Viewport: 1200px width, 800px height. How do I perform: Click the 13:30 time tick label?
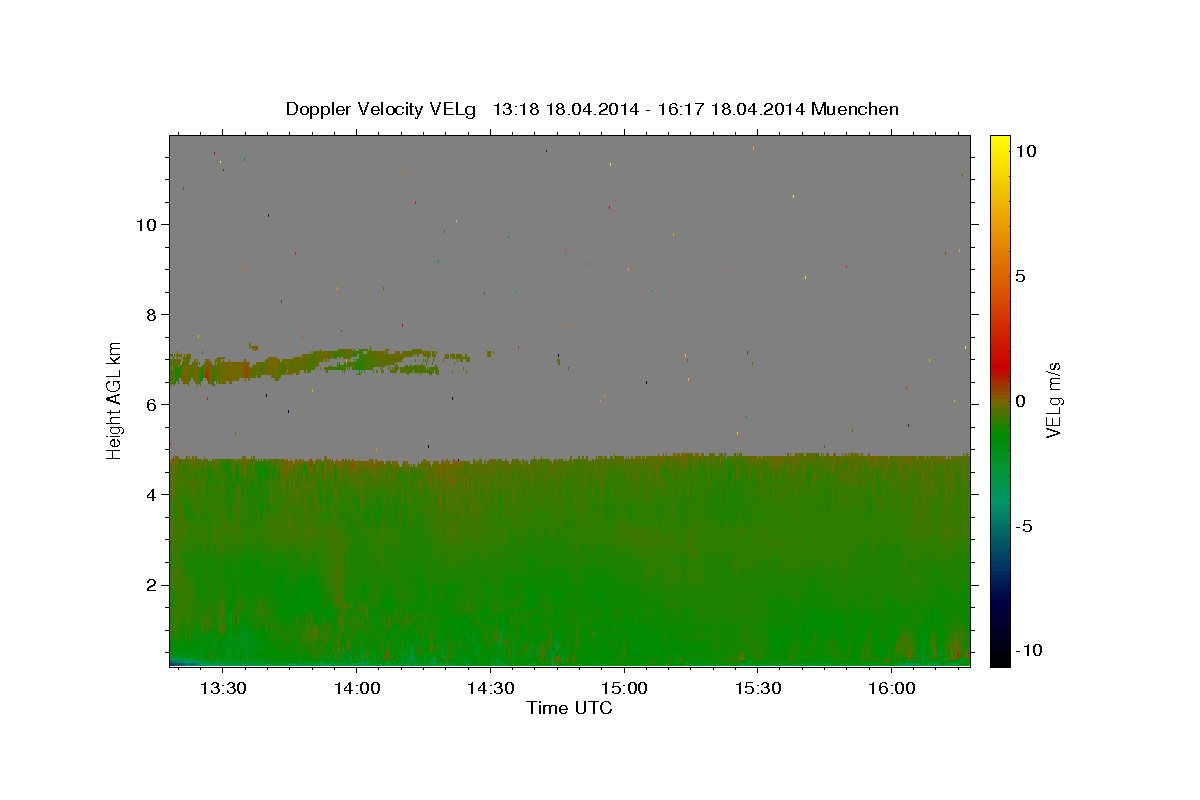223,689
